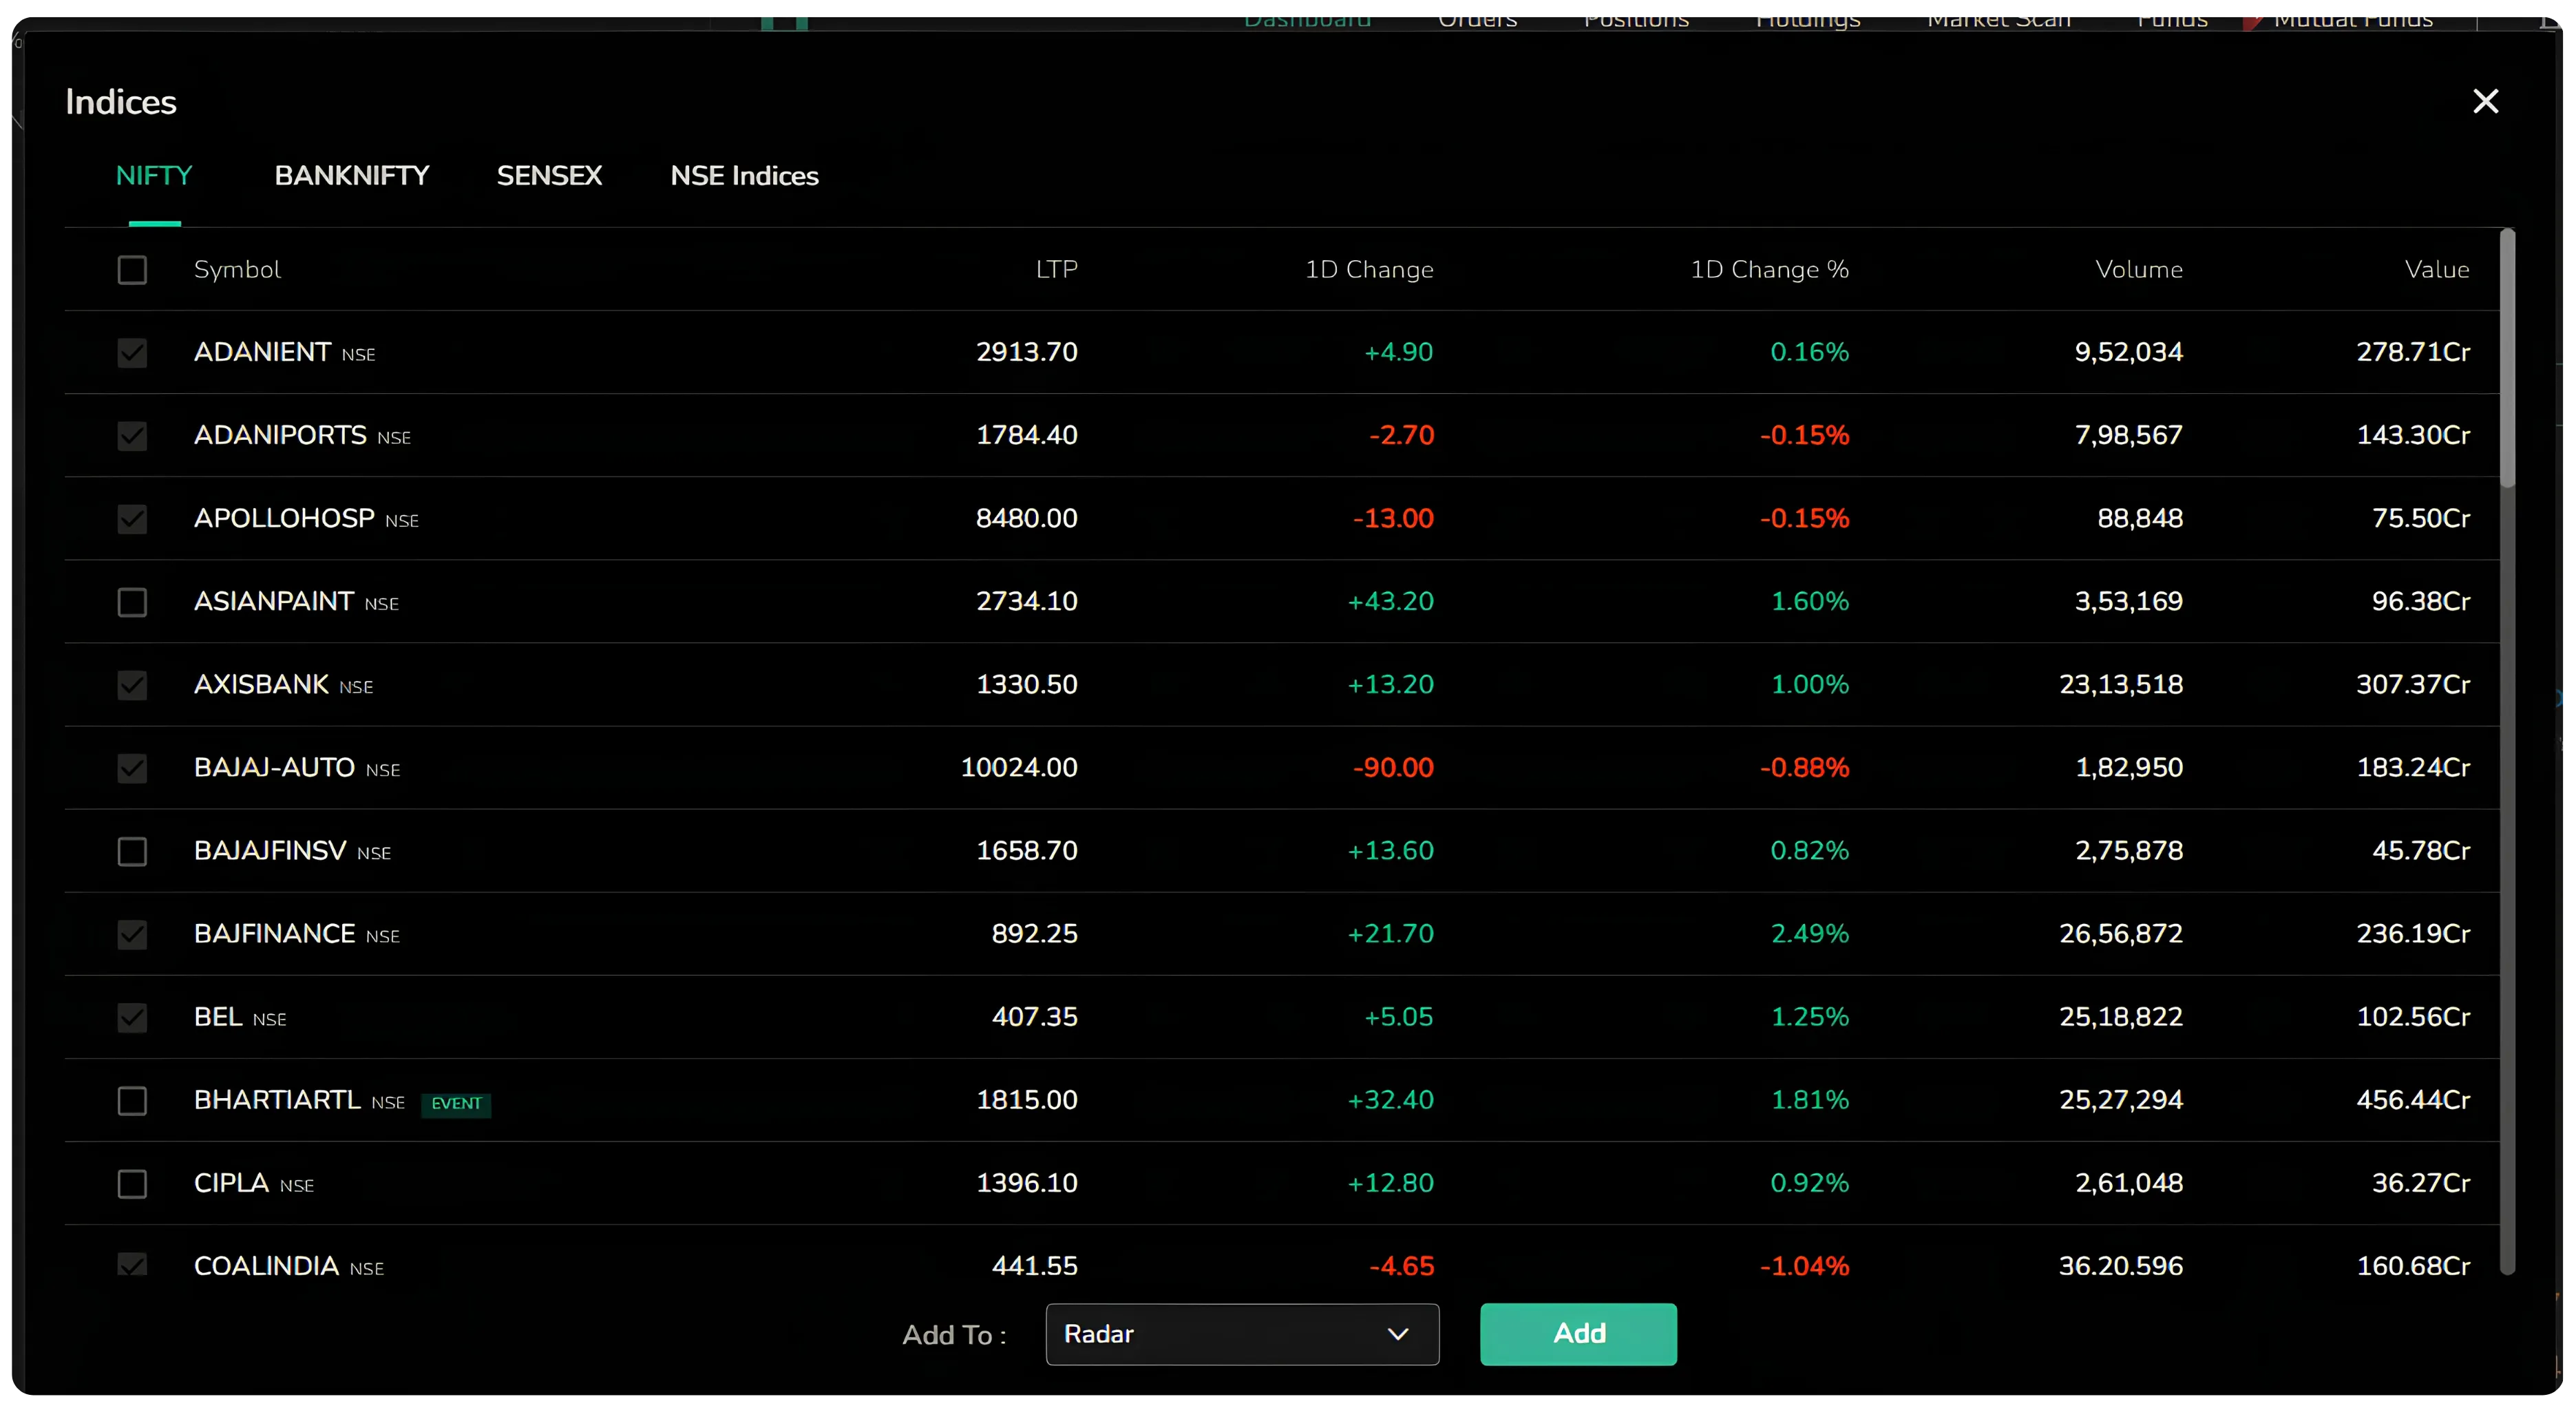Uncheck the ADANIPORTS checkbox

point(132,436)
